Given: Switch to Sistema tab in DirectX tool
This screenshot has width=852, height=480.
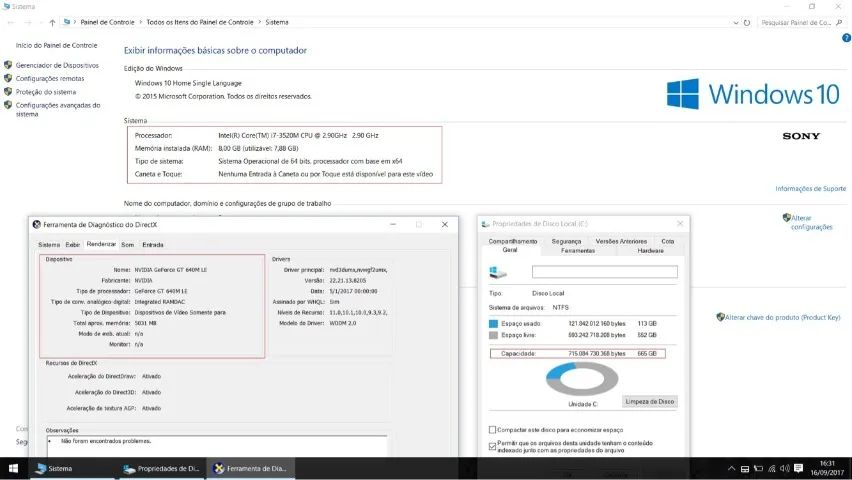Looking at the screenshot, I should [49, 245].
